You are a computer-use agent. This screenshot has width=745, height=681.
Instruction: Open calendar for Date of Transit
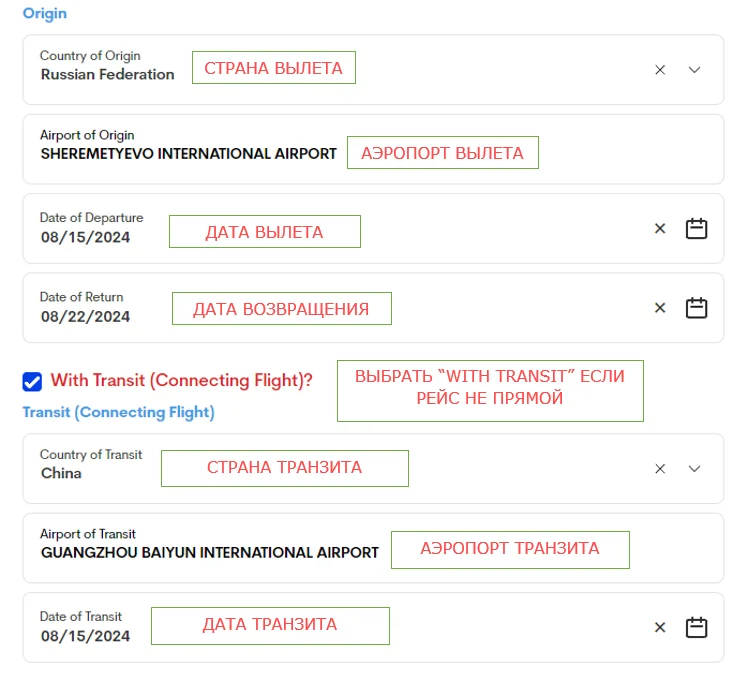696,628
